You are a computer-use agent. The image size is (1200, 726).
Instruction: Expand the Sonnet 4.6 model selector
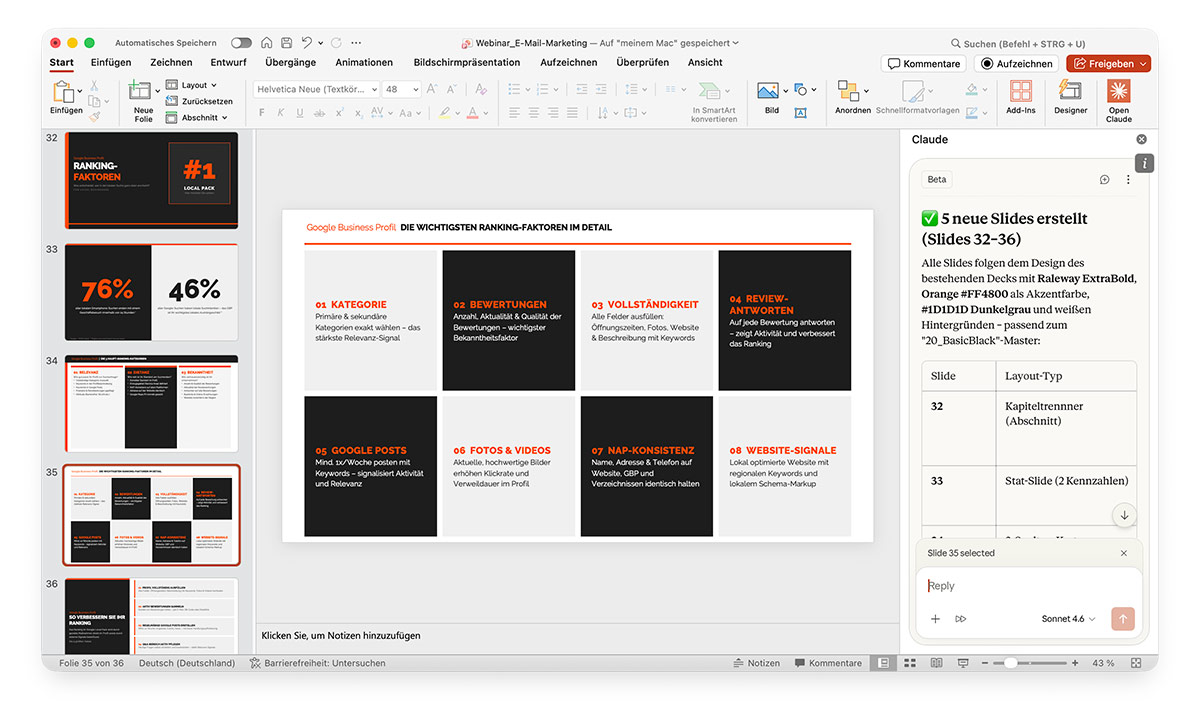[x=1068, y=619]
